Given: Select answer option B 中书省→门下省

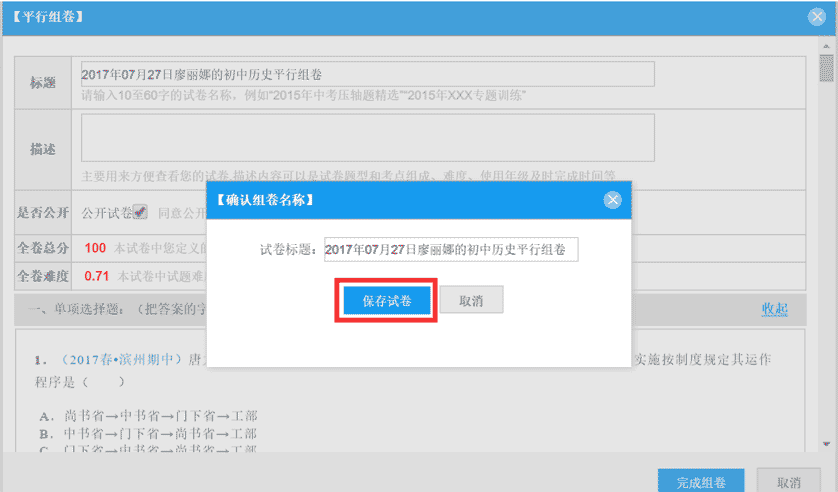Looking at the screenshot, I should (x=148, y=433).
